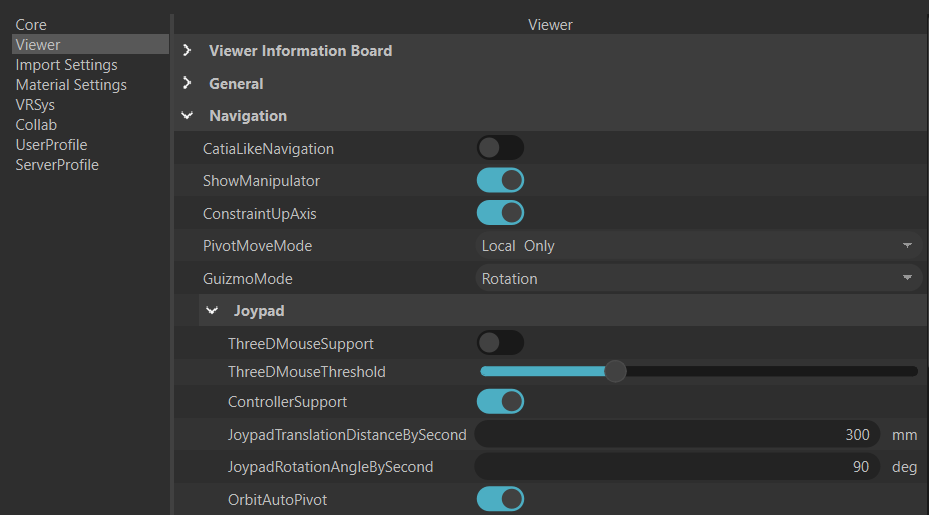The image size is (929, 515).
Task: Enable the CatiaLikeNavigation toggle
Action: point(500,148)
